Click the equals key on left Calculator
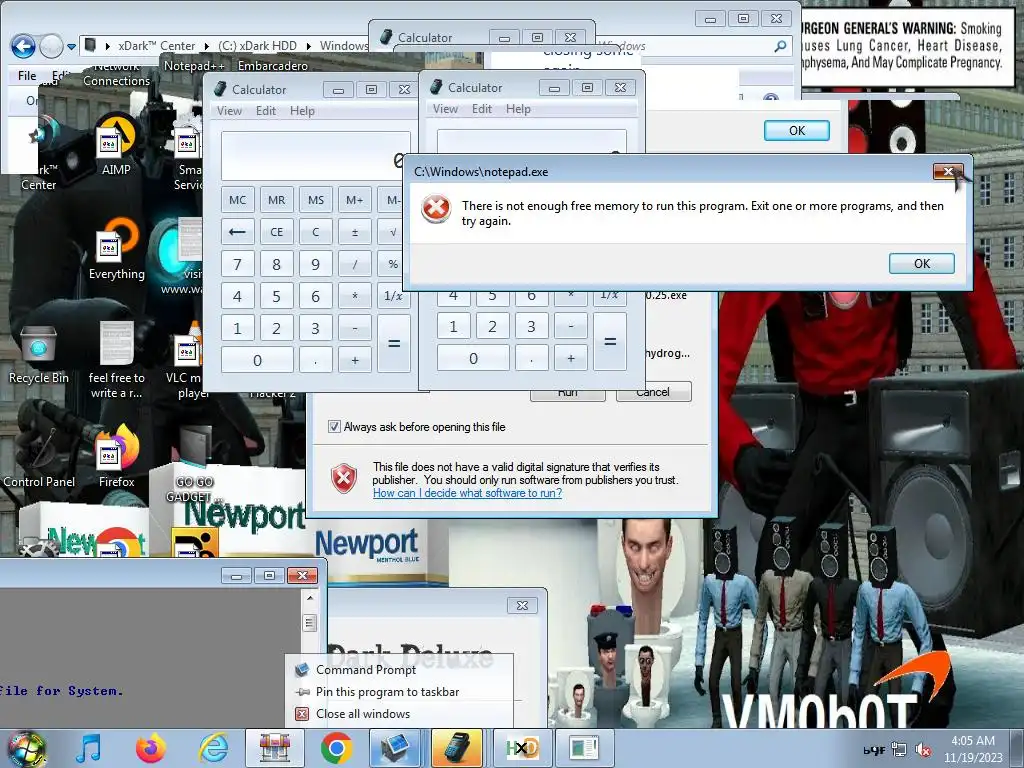 (x=394, y=344)
